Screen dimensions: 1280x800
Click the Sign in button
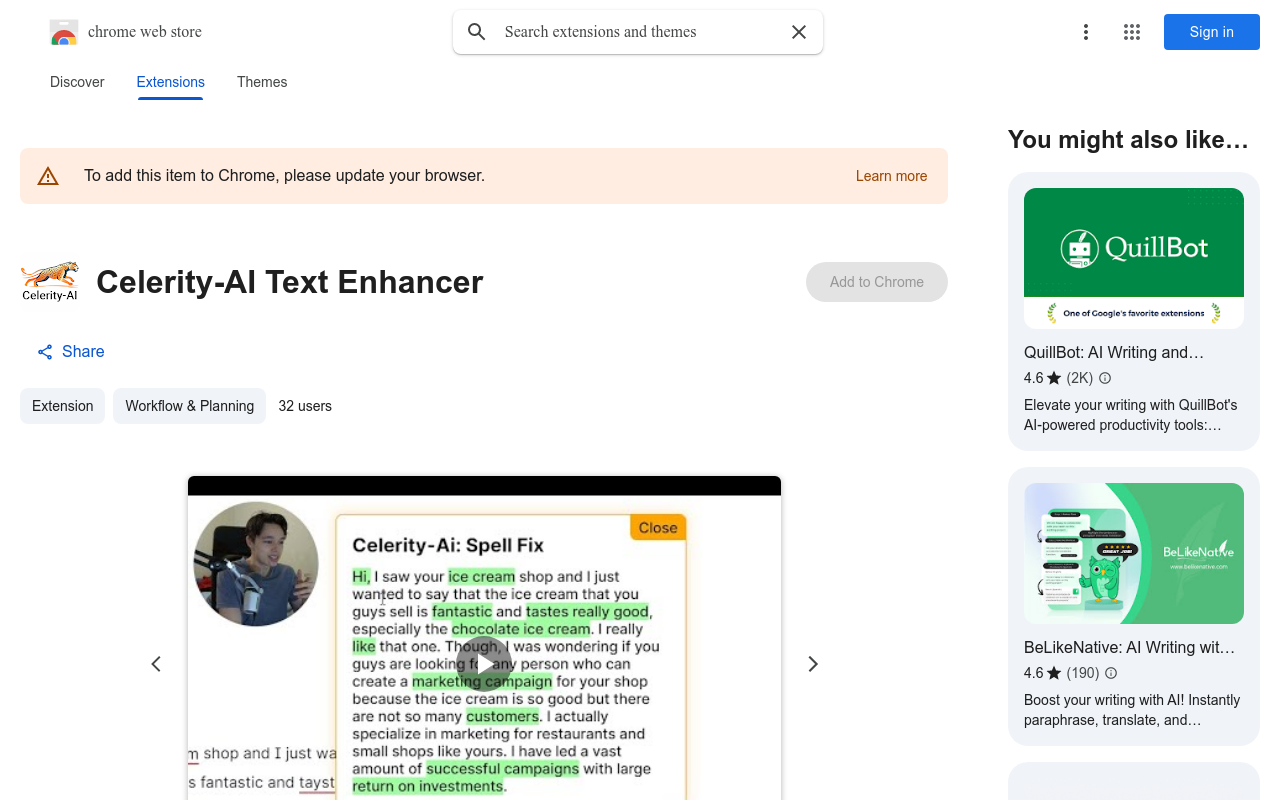1212,32
